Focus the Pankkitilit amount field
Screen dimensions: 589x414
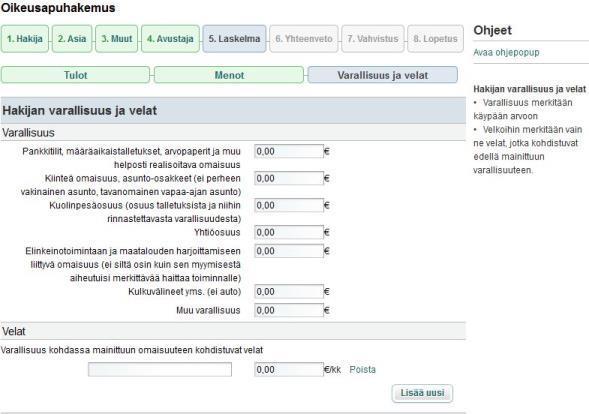[289, 151]
